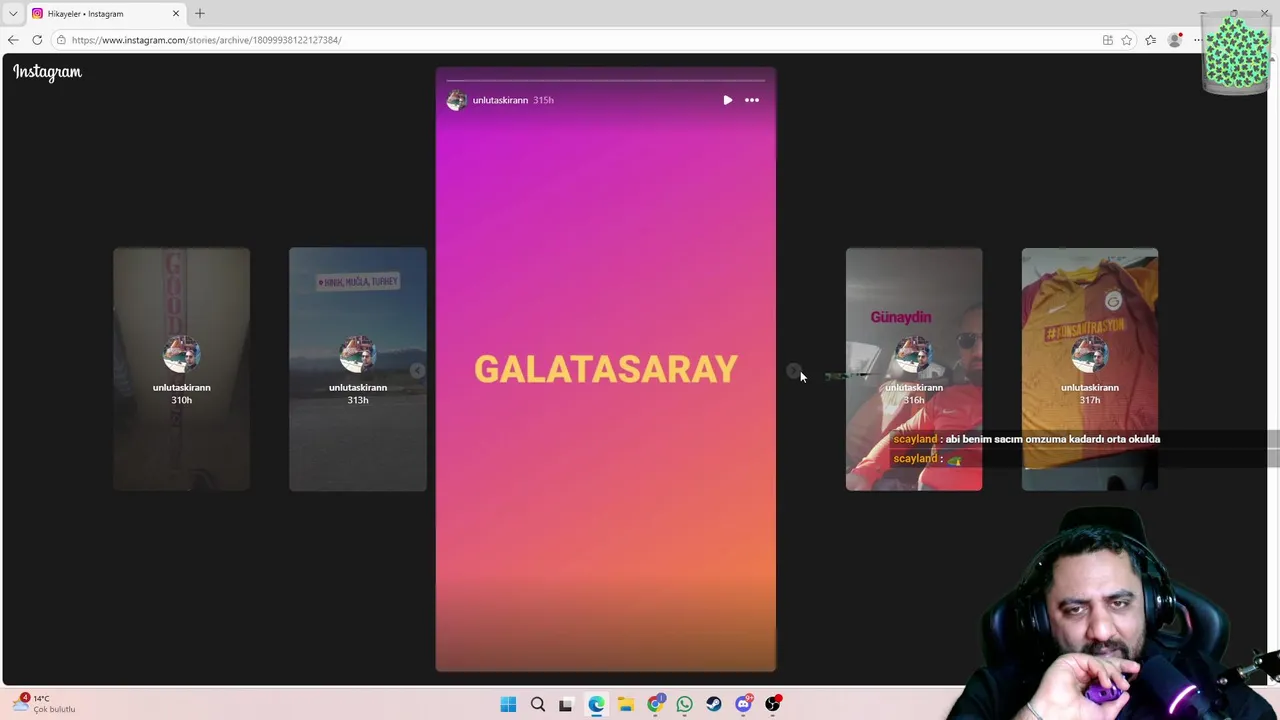The height and width of the screenshot is (720, 1280).
Task: Switch to Microsoft Edge on taskbar
Action: point(596,704)
